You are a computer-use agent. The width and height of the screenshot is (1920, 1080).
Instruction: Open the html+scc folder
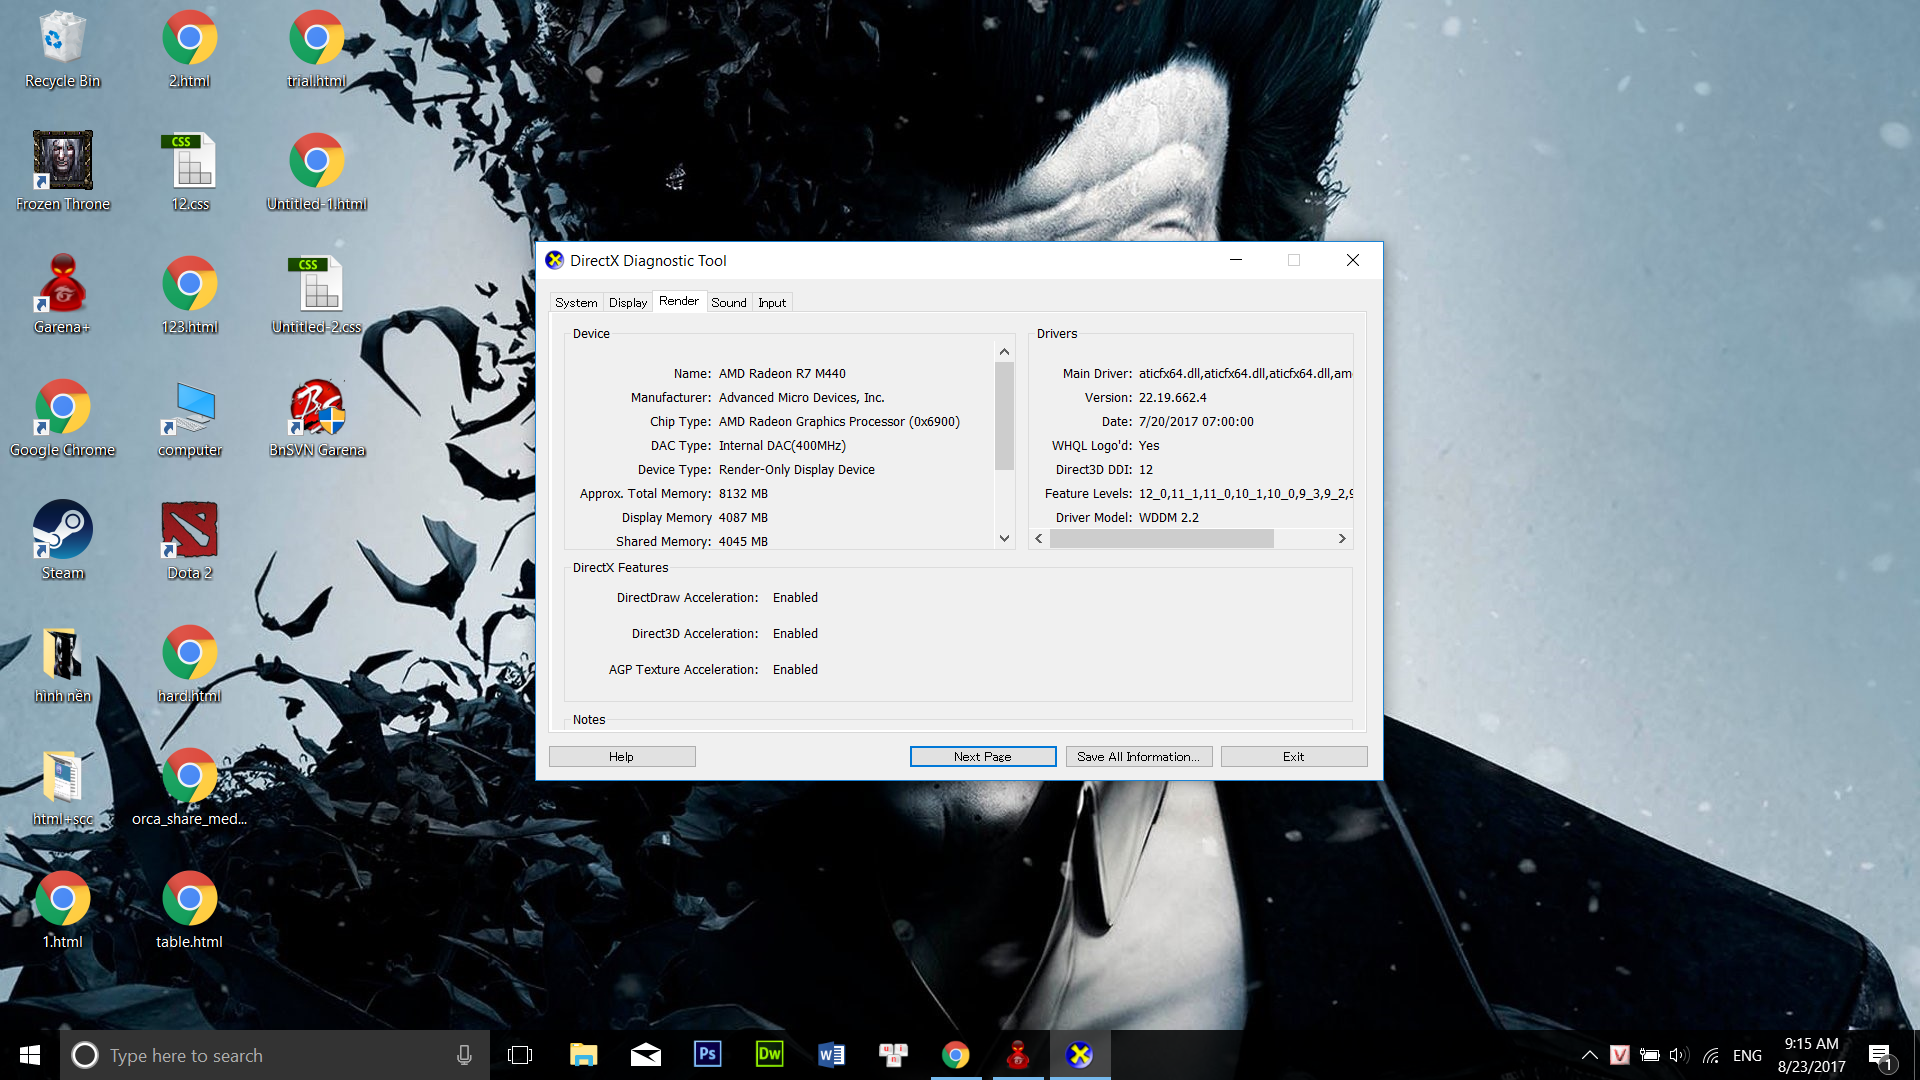tap(62, 787)
